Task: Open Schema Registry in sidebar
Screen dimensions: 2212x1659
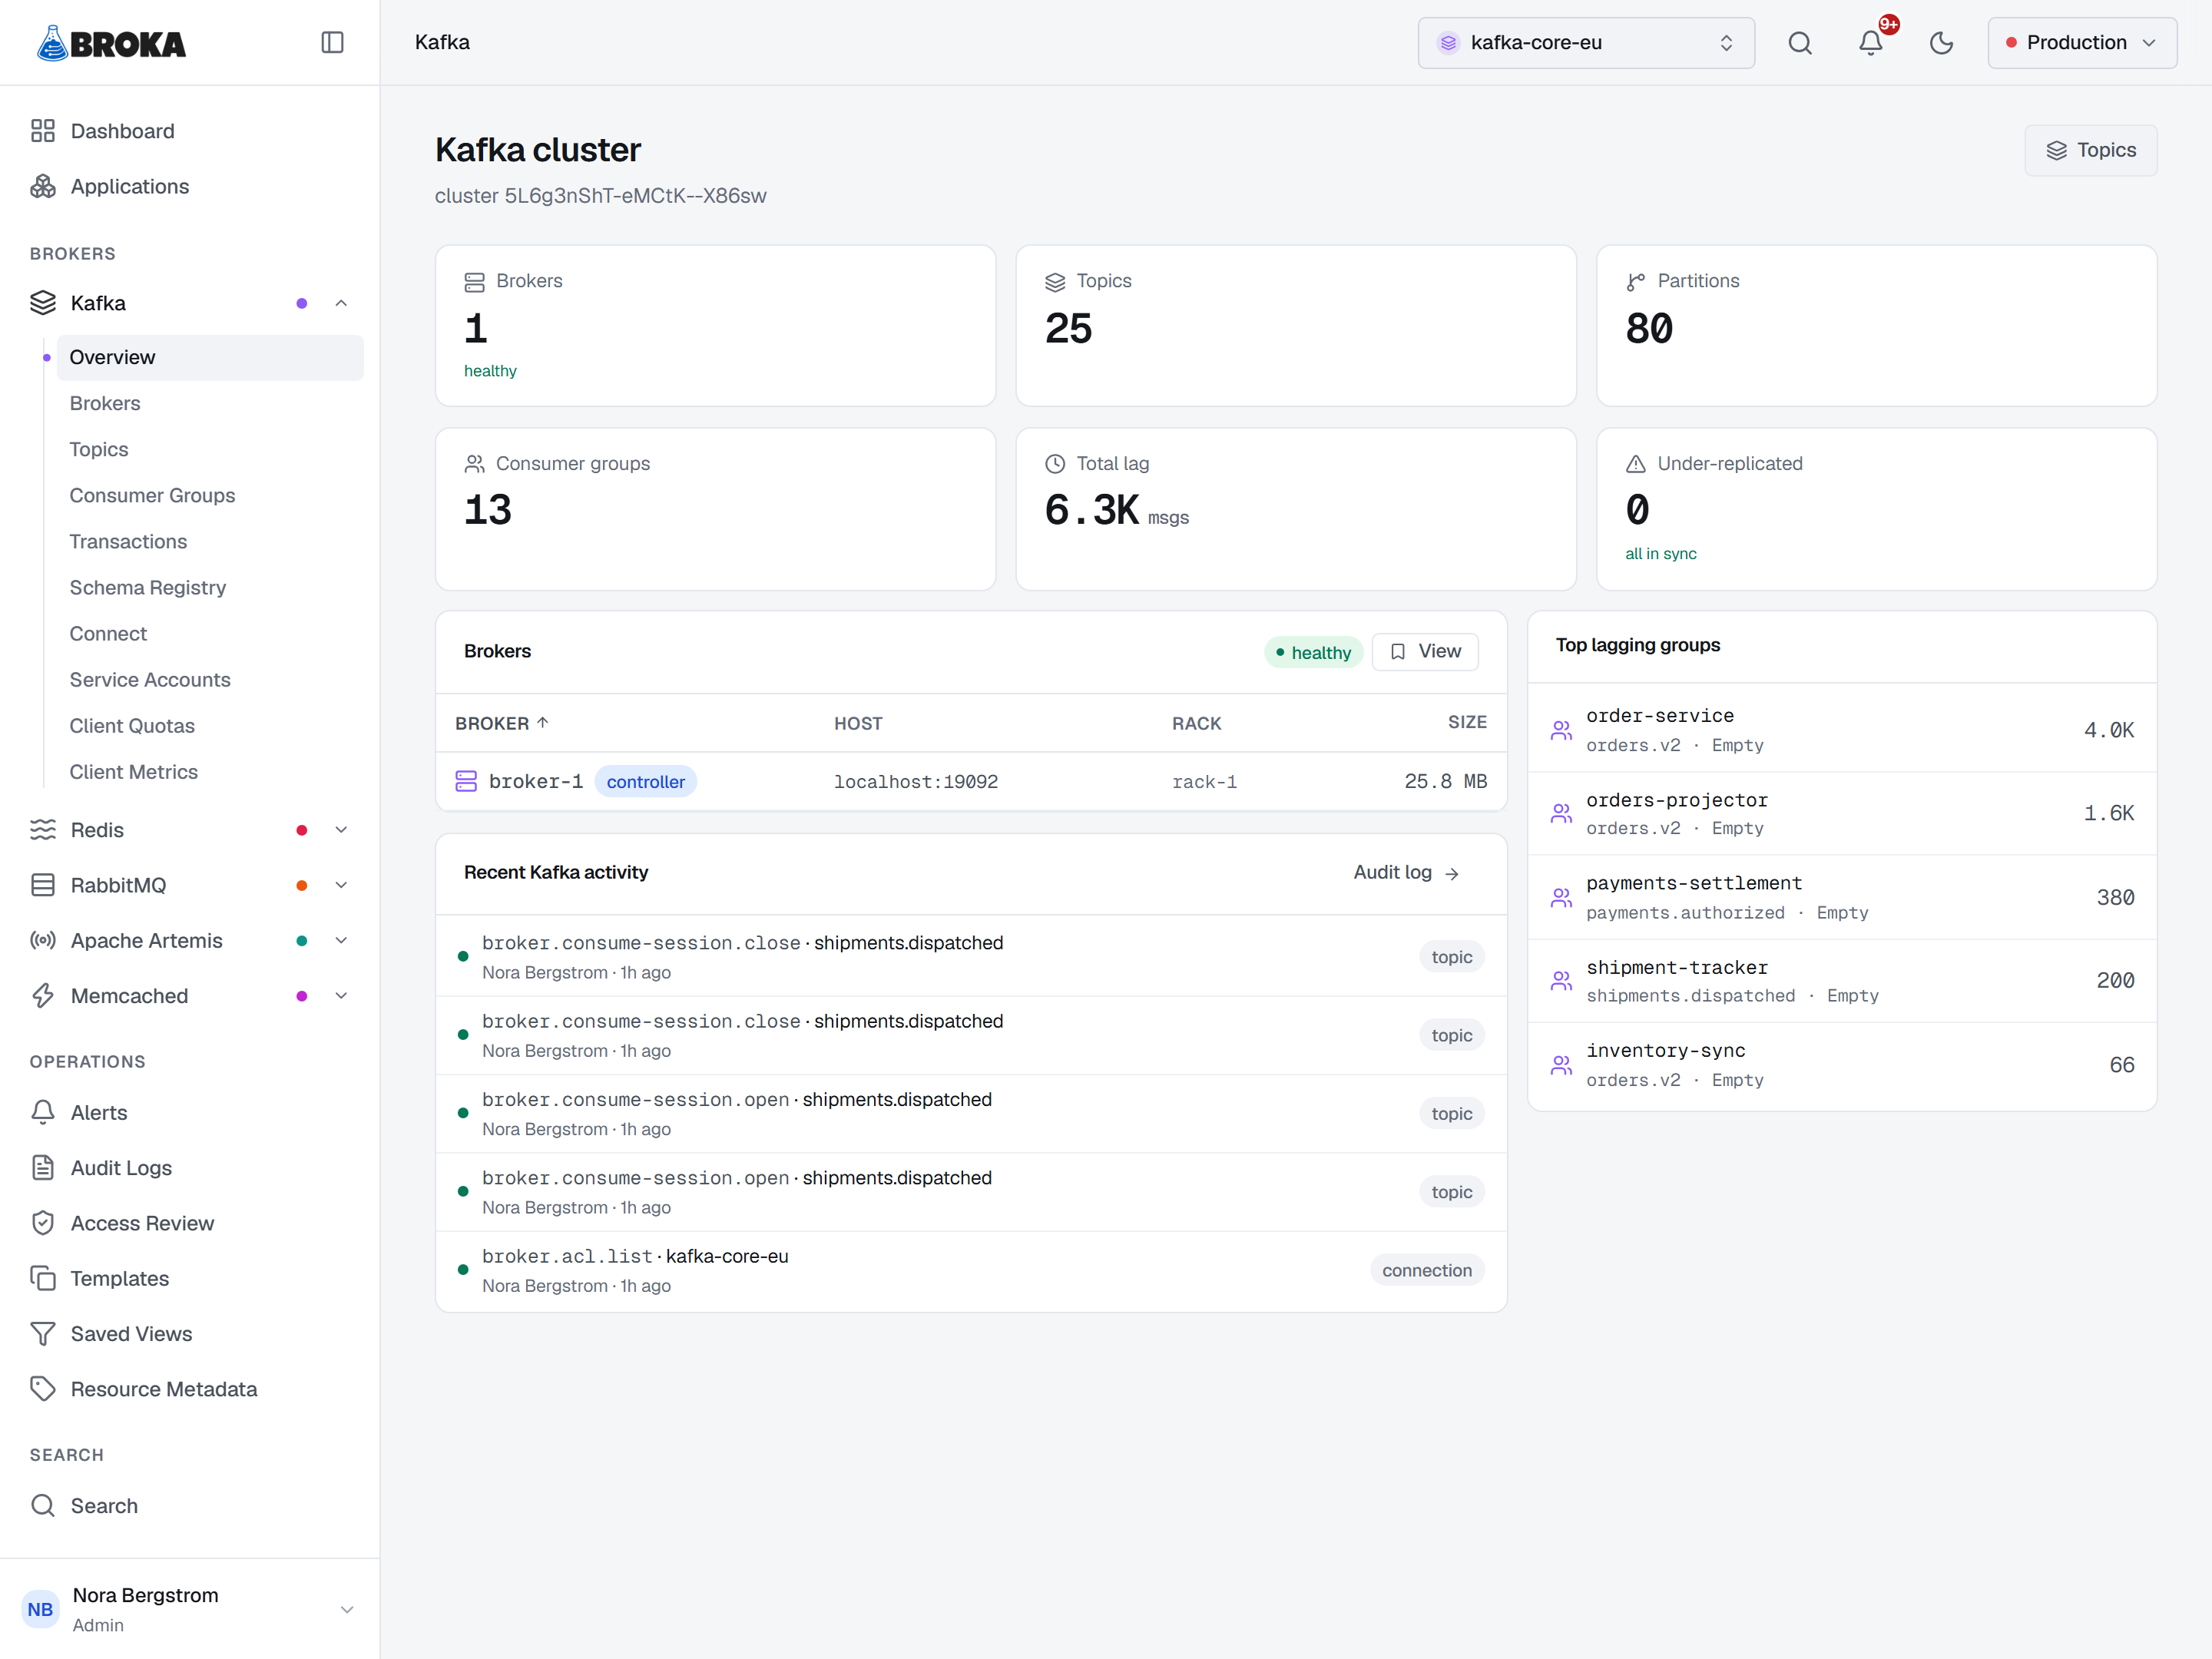Action: (210, 587)
